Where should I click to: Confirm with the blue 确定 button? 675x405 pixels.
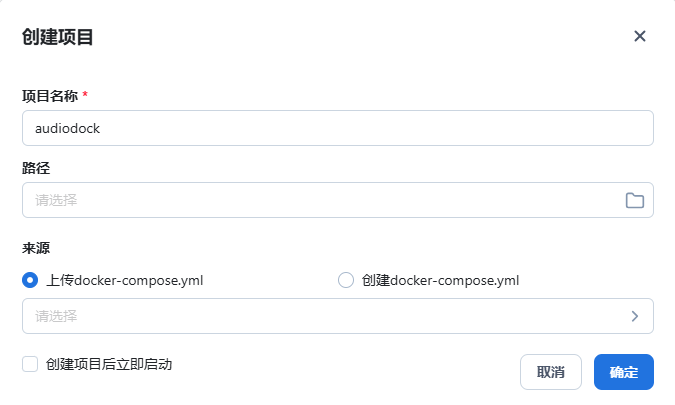[x=623, y=372]
